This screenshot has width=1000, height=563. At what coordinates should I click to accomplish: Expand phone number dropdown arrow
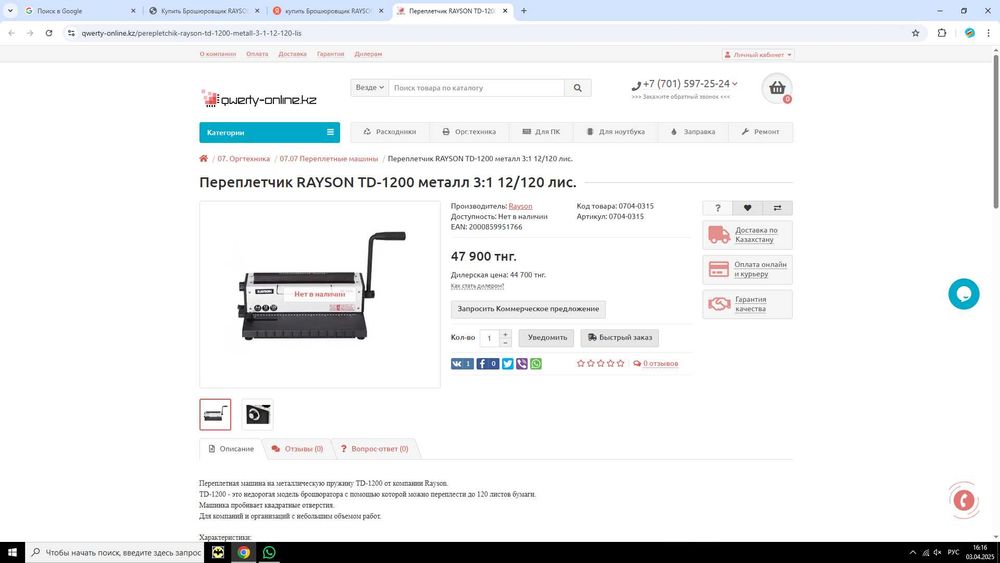(x=735, y=84)
